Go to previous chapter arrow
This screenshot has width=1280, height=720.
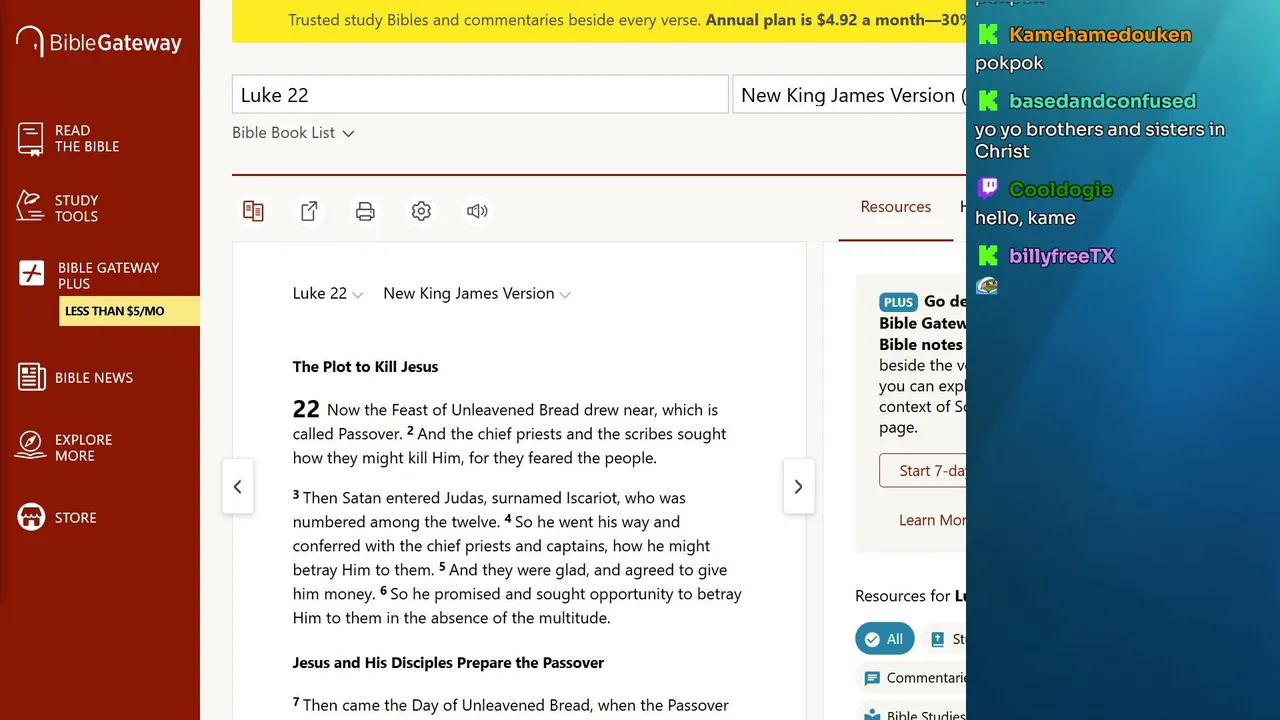pos(237,487)
